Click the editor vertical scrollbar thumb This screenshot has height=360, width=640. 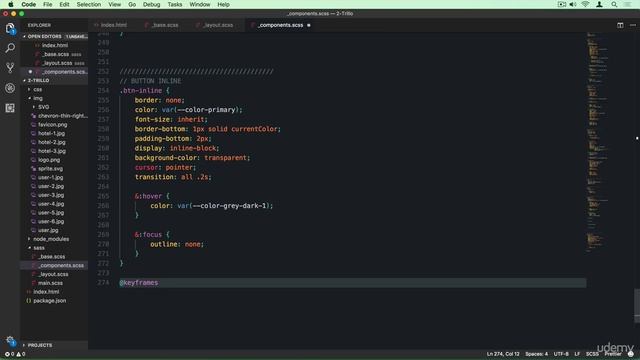637,306
